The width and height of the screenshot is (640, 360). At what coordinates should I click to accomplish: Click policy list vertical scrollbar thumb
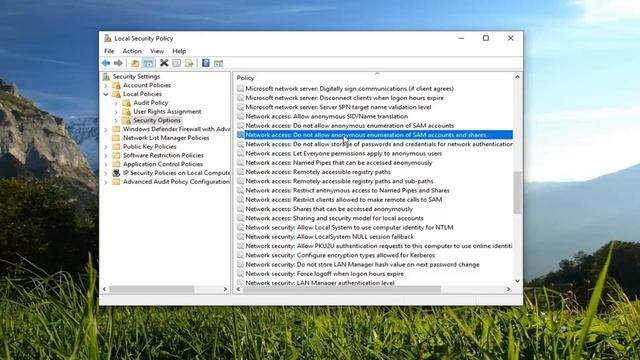[517, 192]
